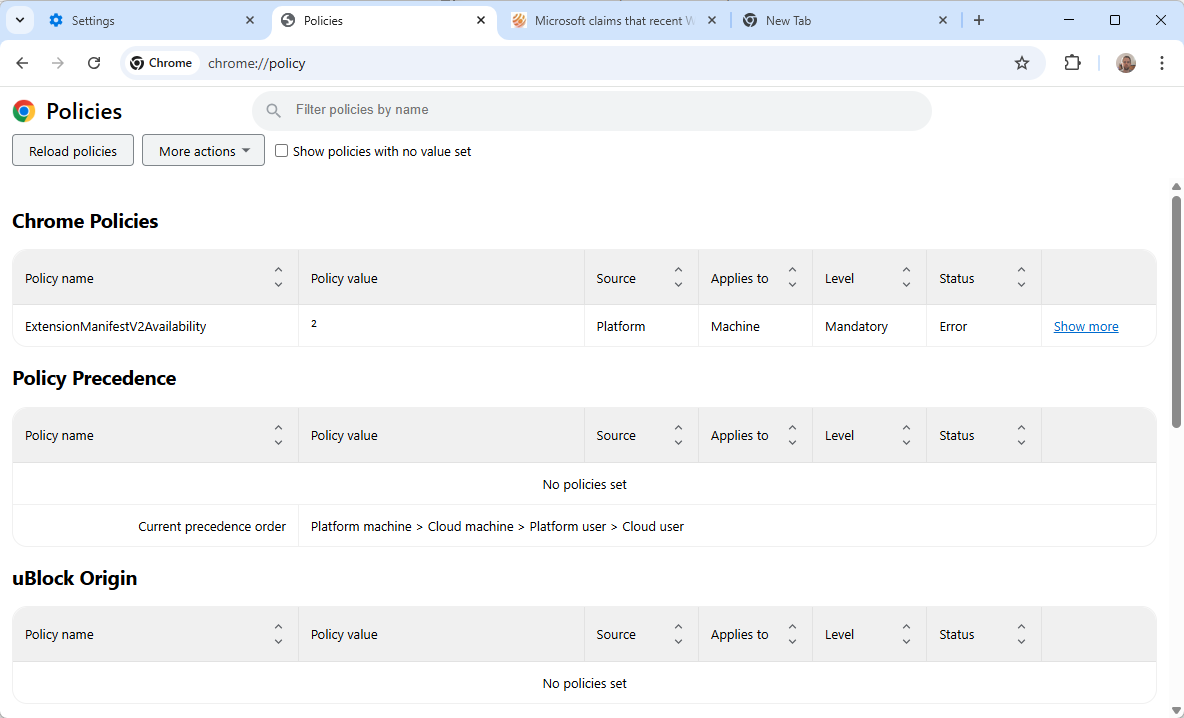This screenshot has width=1184, height=718.
Task: Click the Chrome logo beside Policies heading
Action: tap(24, 111)
